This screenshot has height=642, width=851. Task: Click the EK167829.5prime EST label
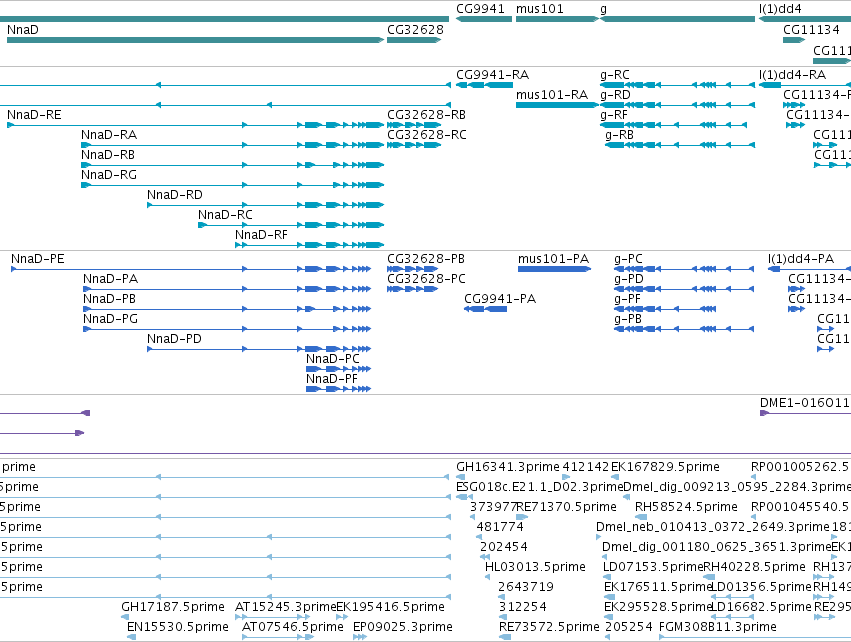(665, 467)
